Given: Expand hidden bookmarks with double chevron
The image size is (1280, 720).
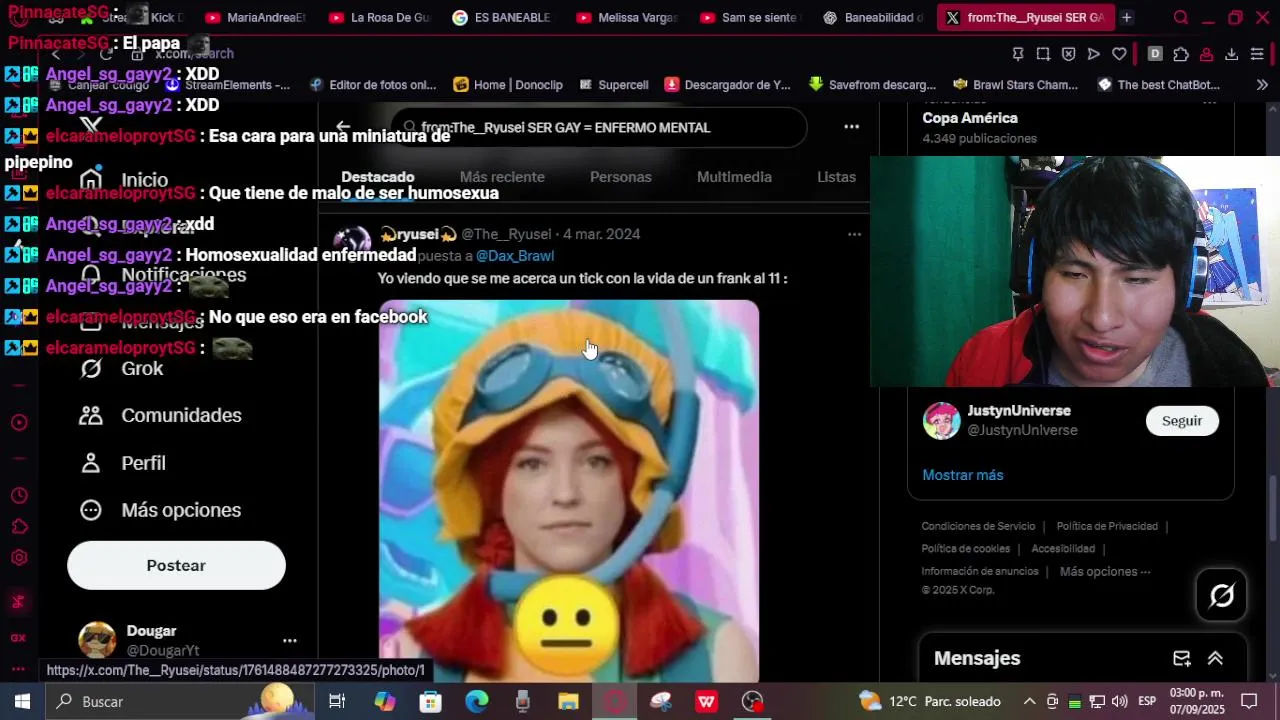Looking at the screenshot, I should coord(1262,85).
